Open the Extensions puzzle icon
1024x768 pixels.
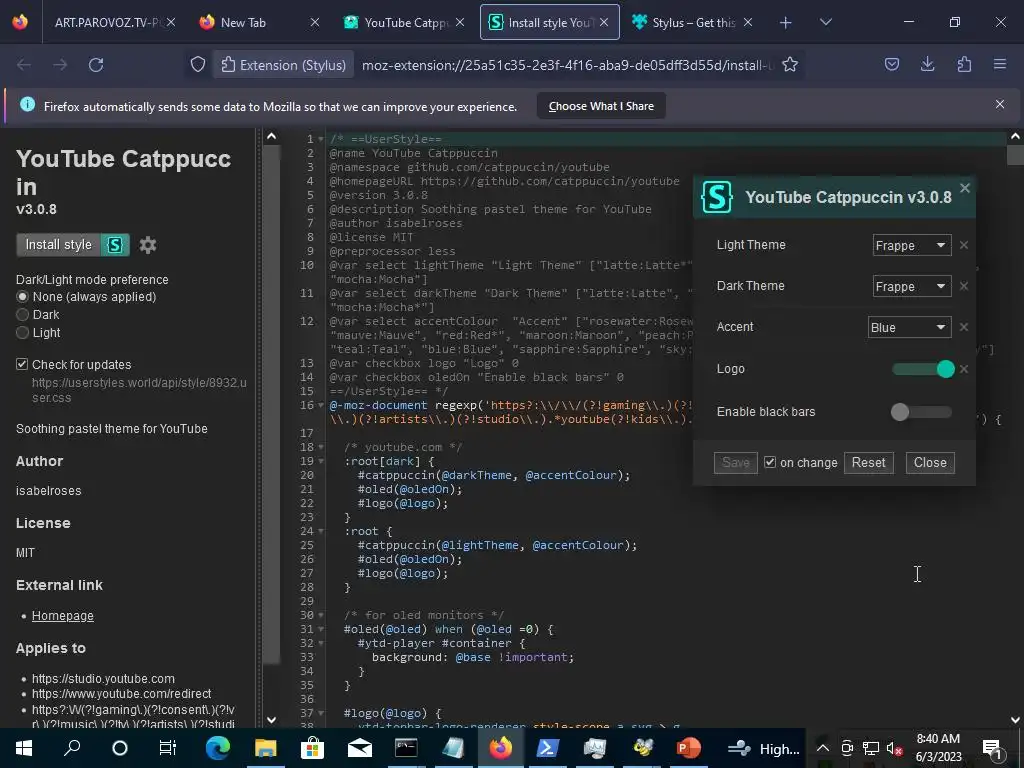click(x=964, y=64)
